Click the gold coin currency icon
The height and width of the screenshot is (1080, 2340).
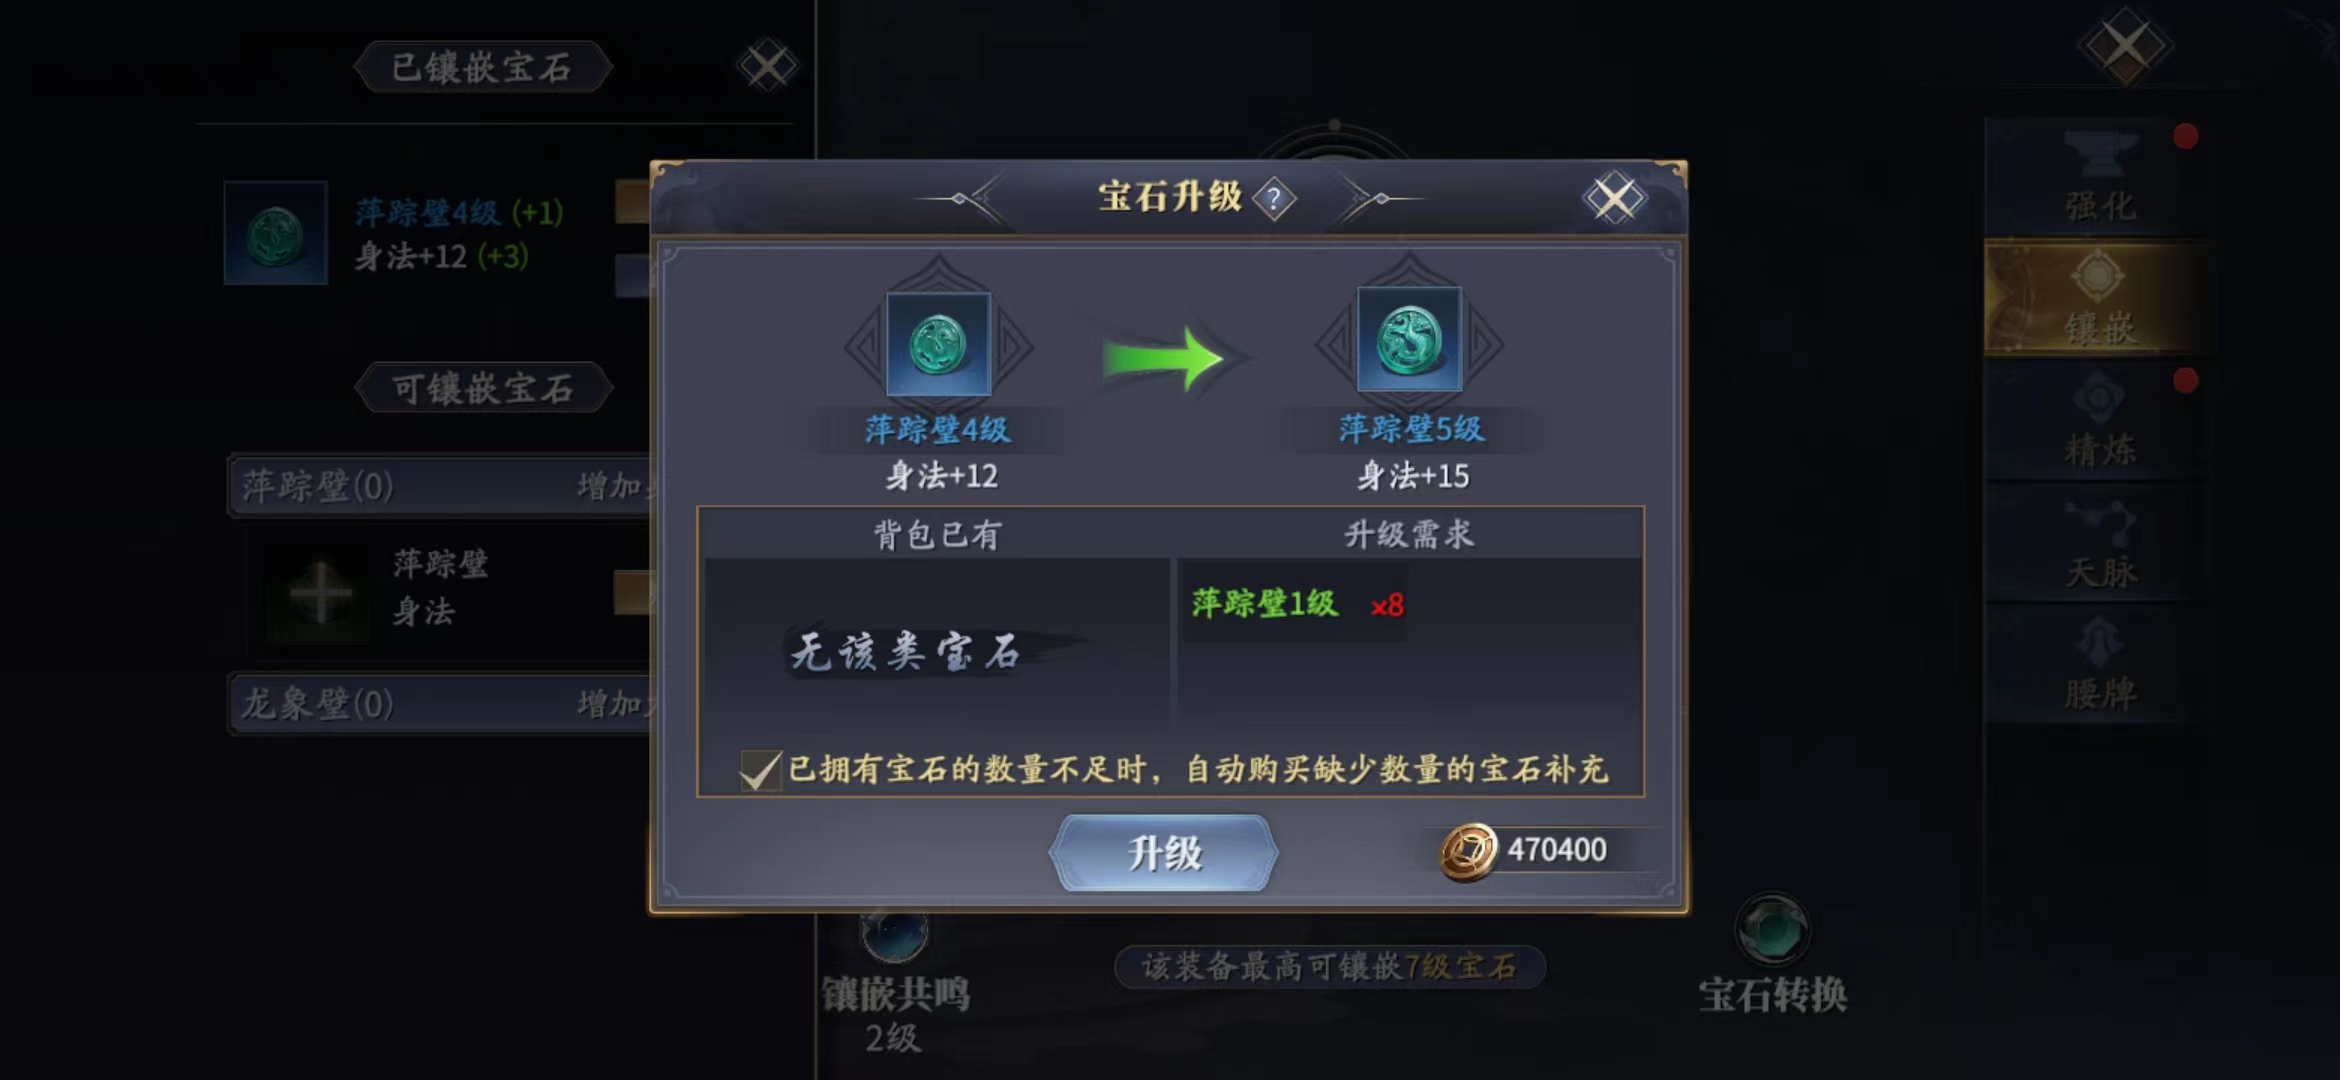(x=1468, y=851)
